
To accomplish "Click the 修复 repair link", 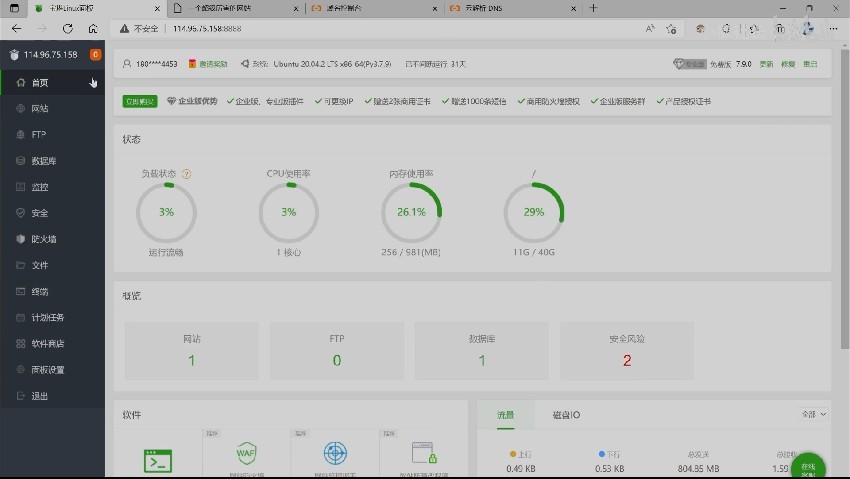I will [x=788, y=64].
